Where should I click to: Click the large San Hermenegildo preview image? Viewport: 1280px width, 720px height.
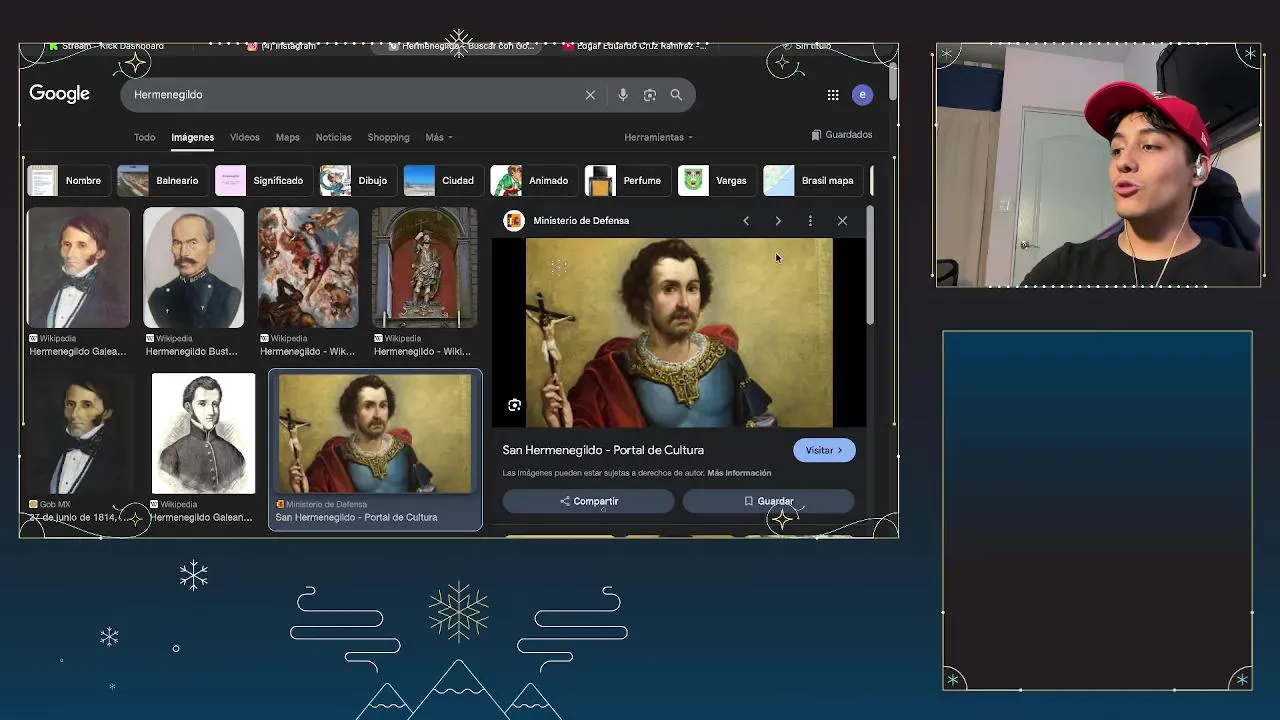point(679,333)
